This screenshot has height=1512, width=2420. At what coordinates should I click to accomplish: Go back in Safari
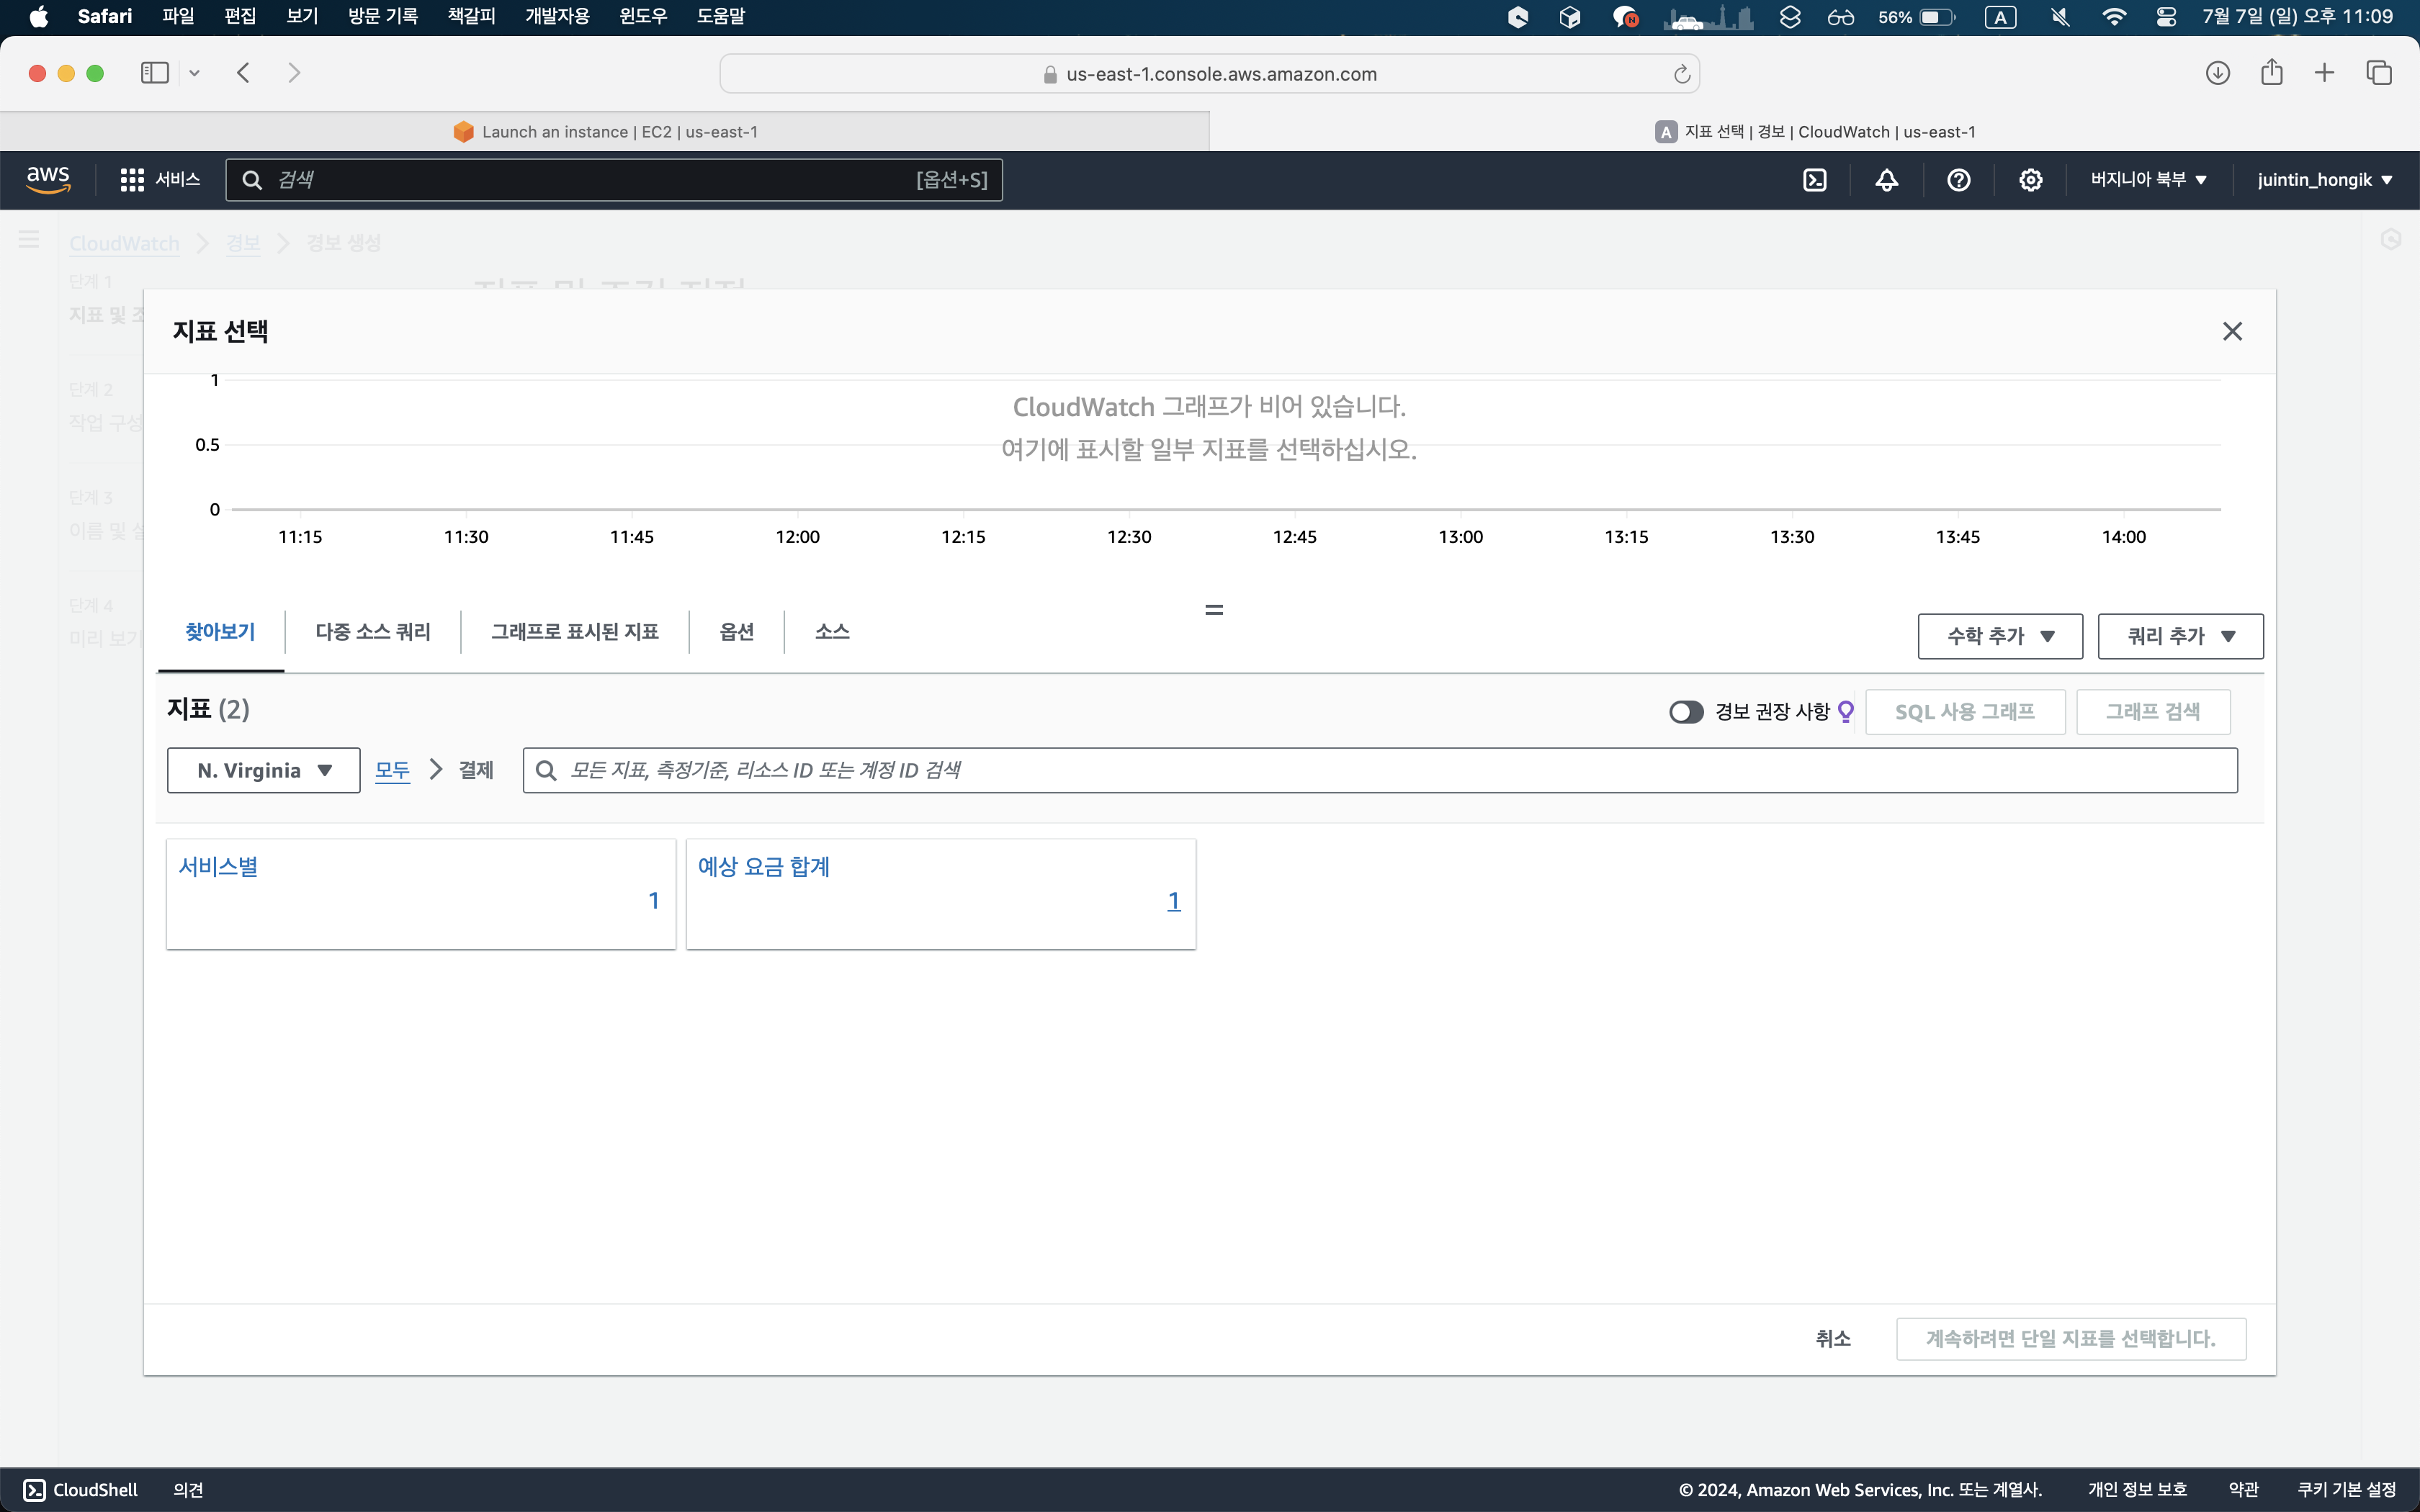coord(243,73)
